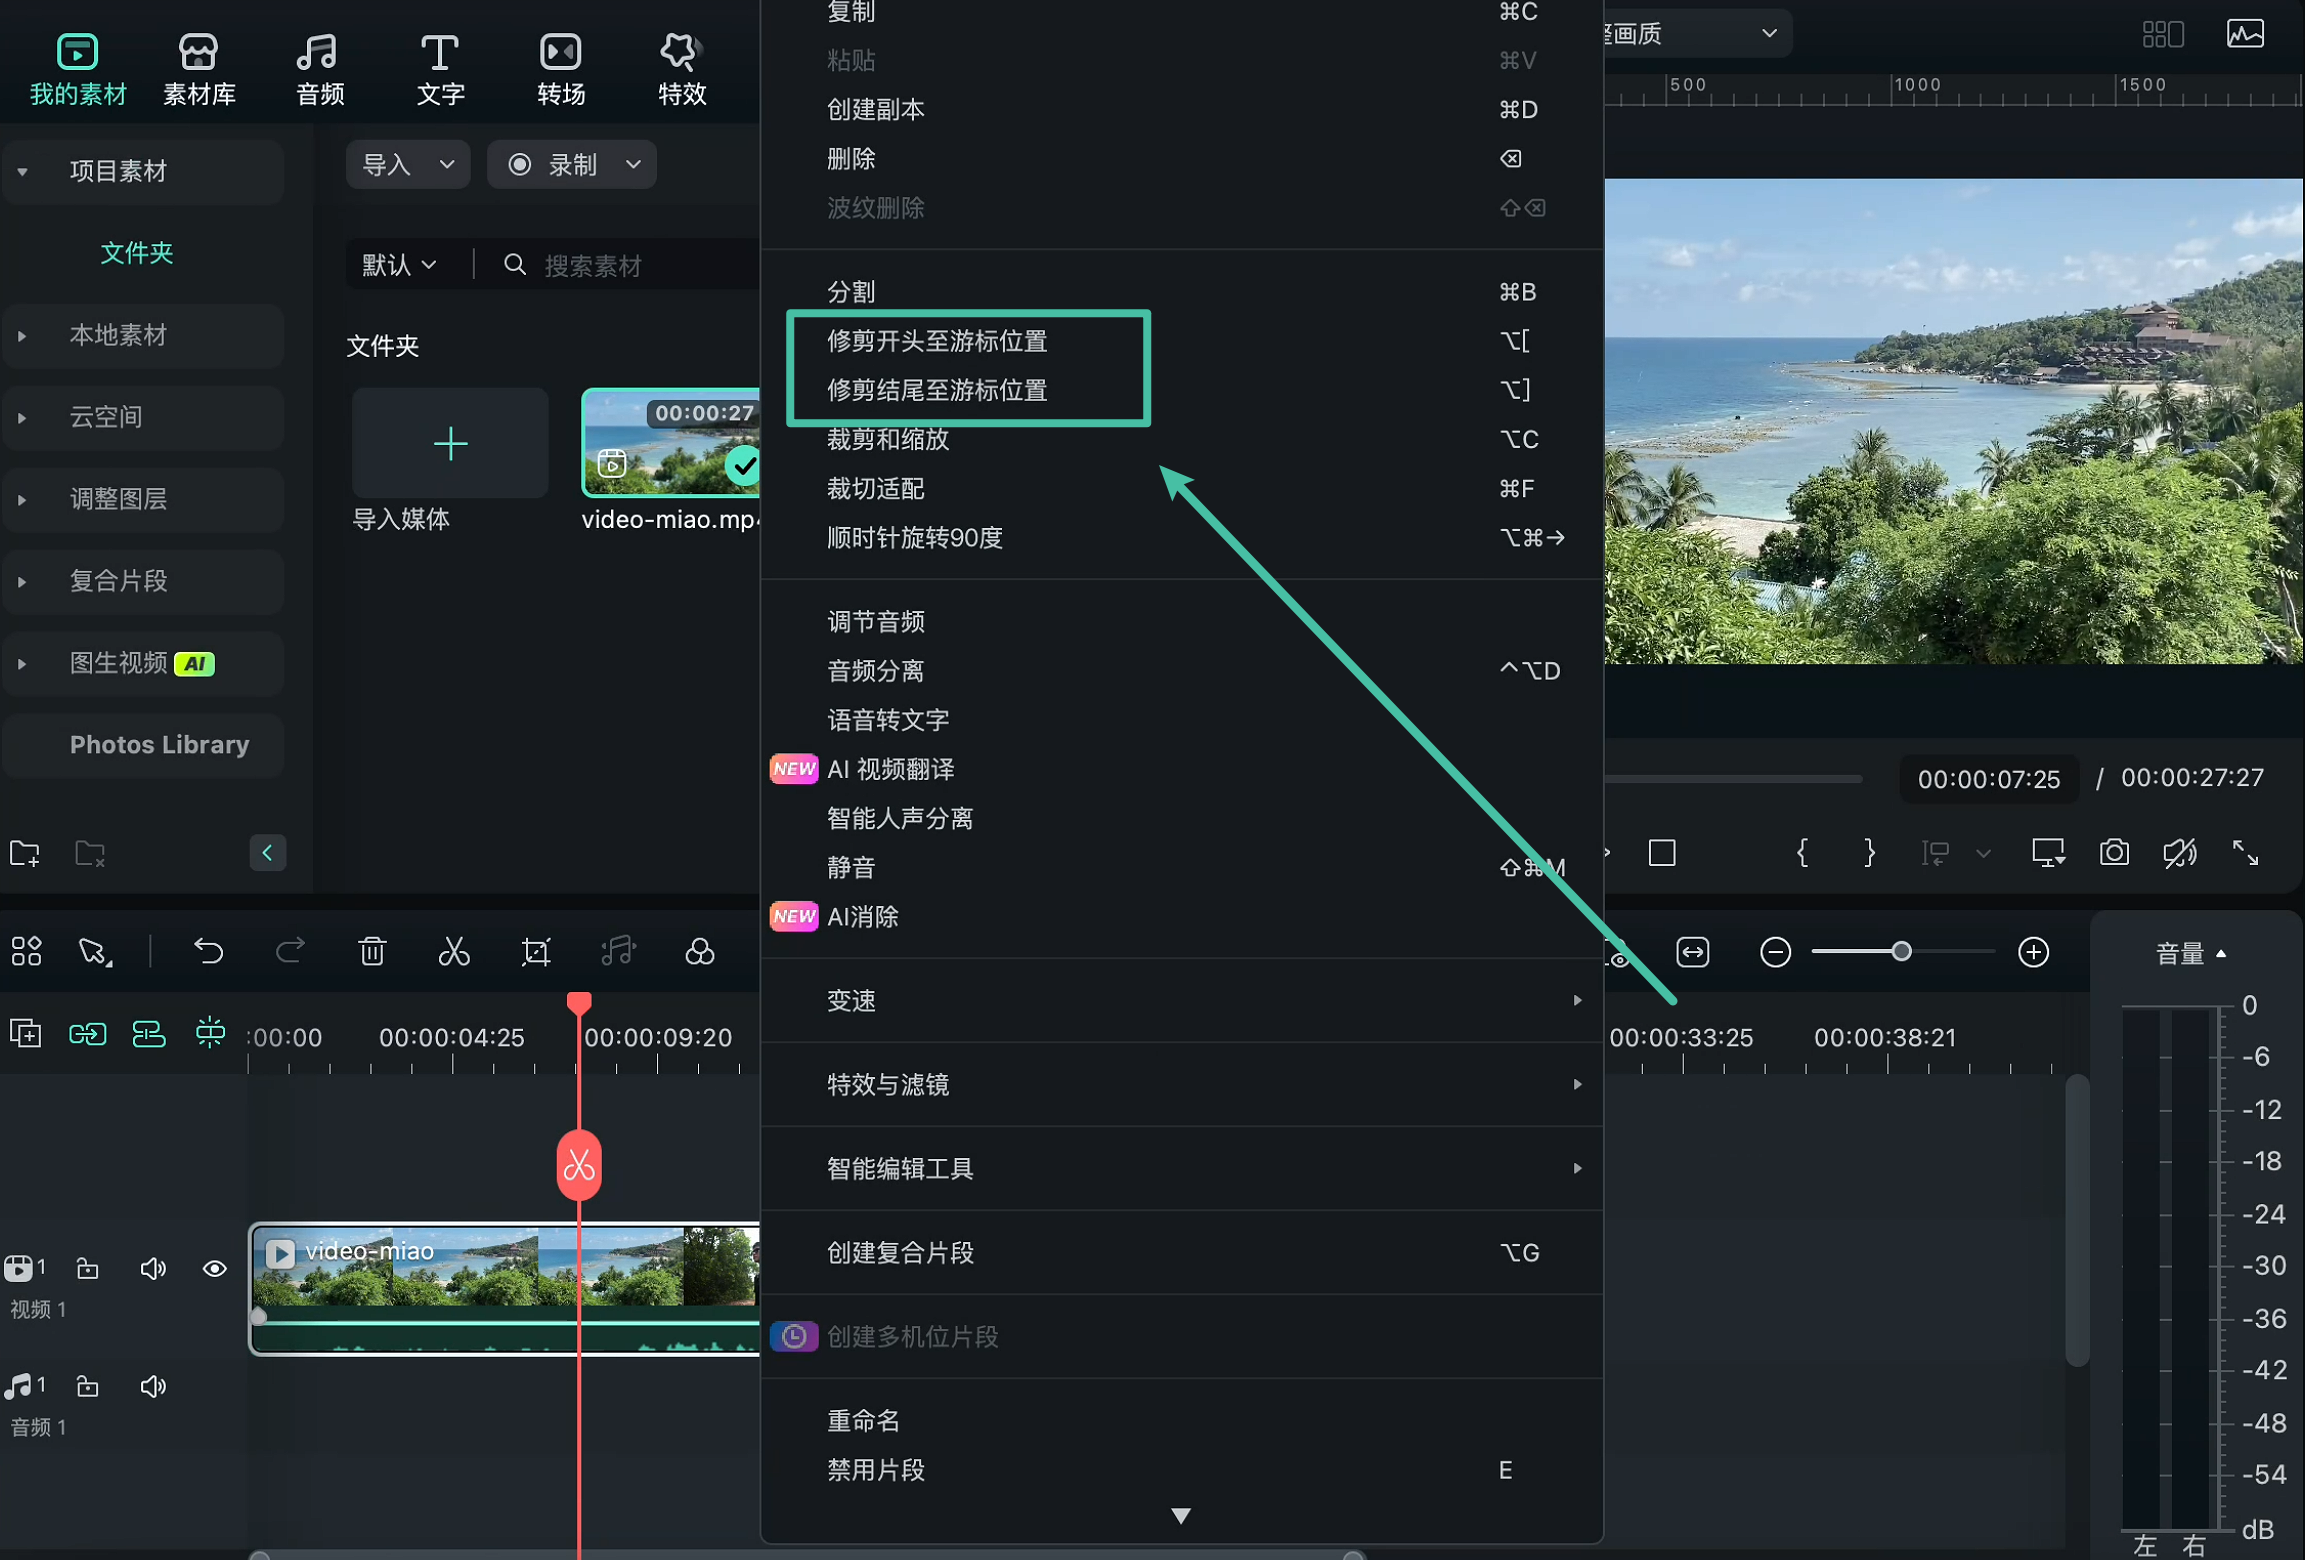2305x1560 pixels.
Task: Click the 导入媒体 import media button
Action: point(449,443)
